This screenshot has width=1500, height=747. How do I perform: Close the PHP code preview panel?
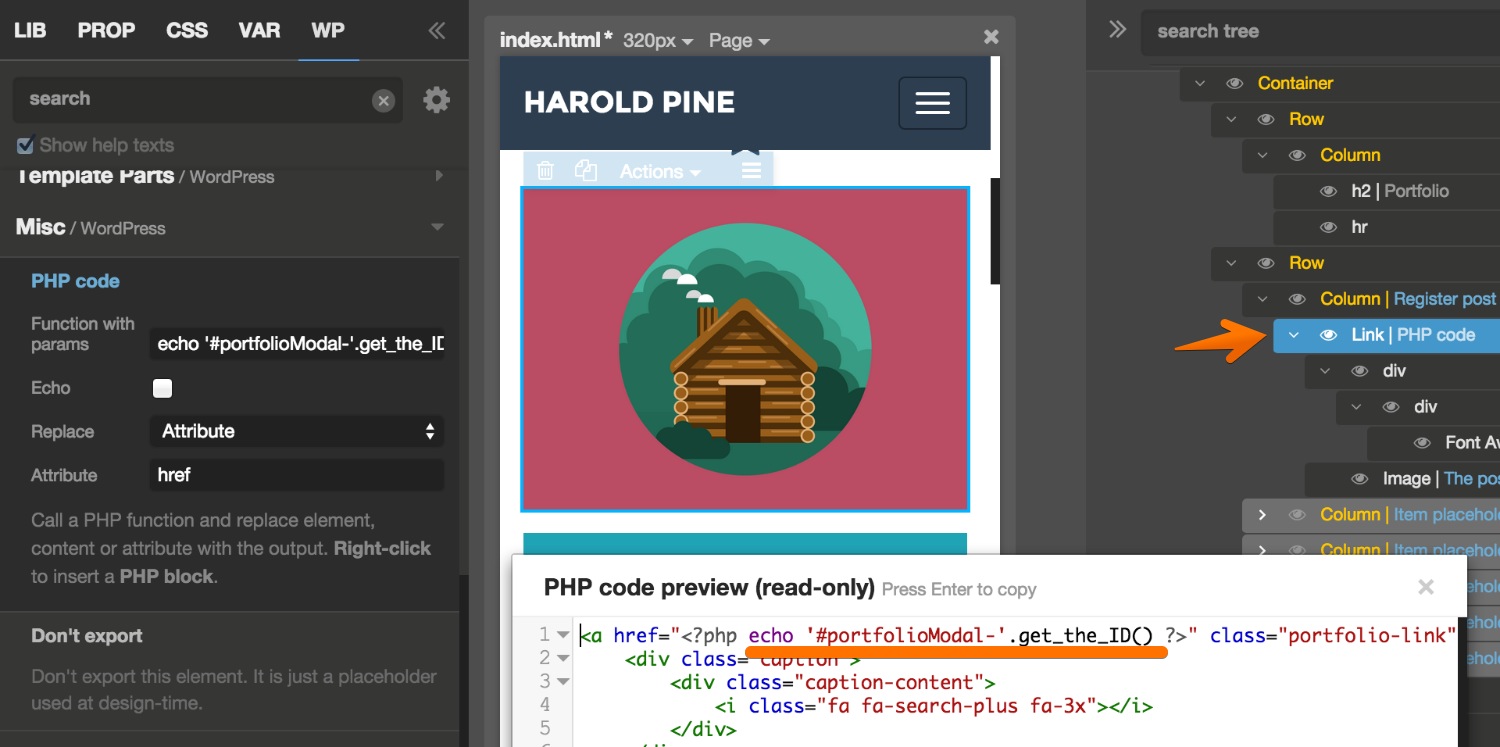pyautogui.click(x=1426, y=587)
